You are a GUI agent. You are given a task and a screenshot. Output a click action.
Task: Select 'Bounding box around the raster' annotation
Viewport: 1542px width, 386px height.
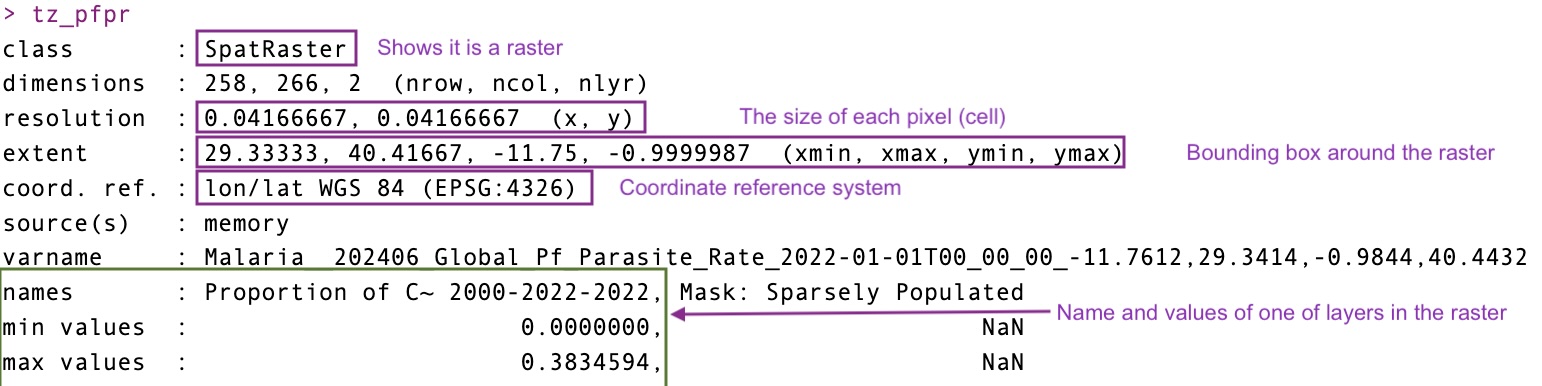tap(1340, 153)
